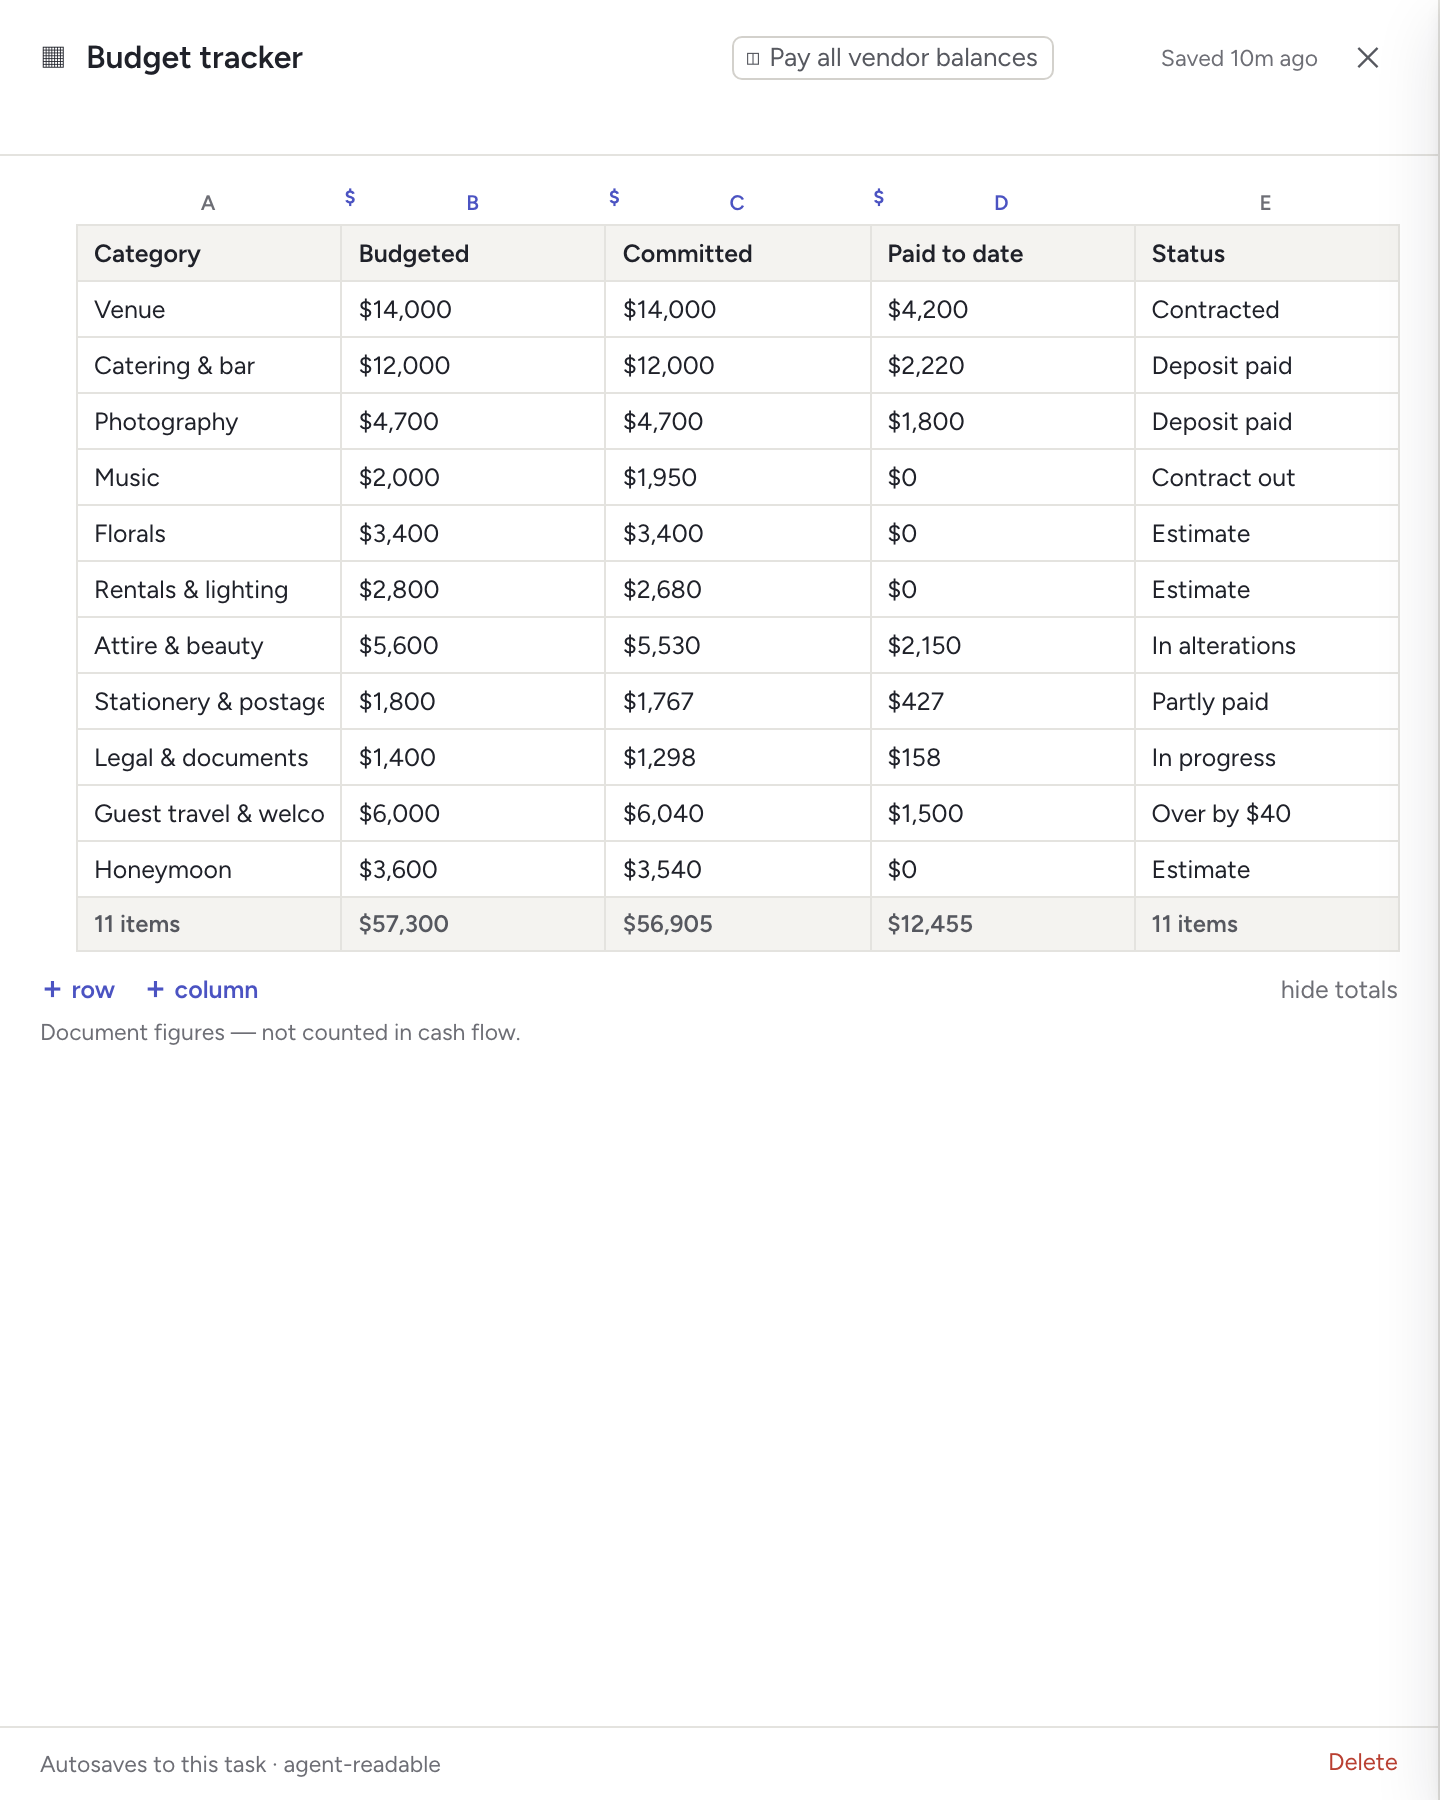The image size is (1440, 1800).
Task: Click the In alterations status cell
Action: click(1266, 646)
